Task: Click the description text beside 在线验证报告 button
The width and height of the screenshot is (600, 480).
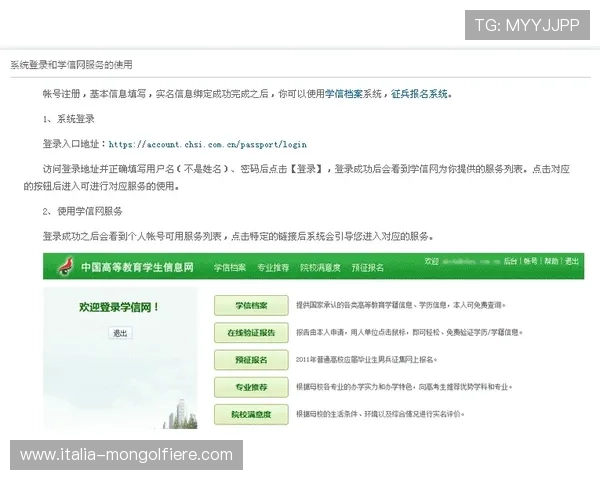Action: 409,333
